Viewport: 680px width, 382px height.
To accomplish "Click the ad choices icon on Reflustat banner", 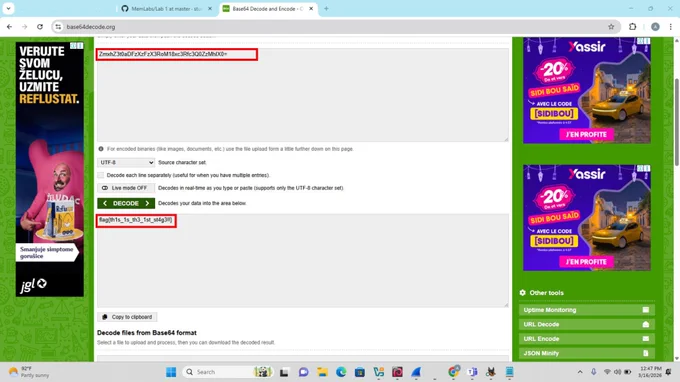I will point(80,46).
